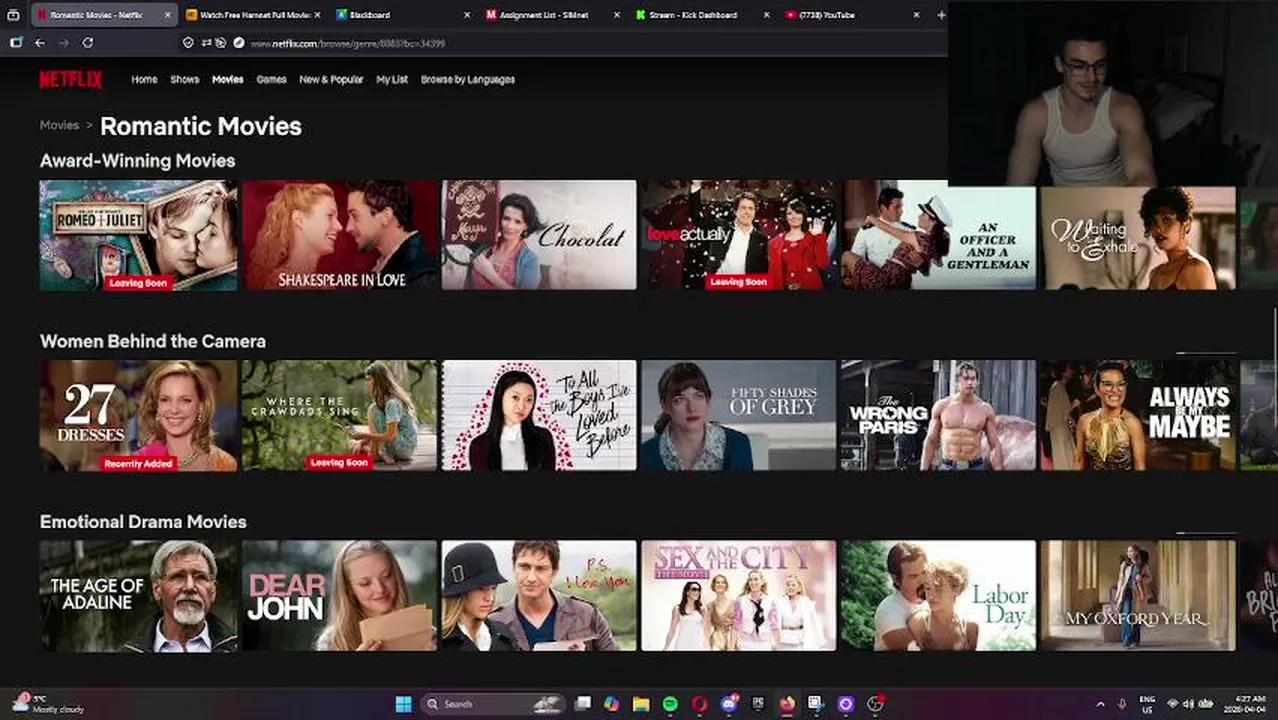Image resolution: width=1278 pixels, height=720 pixels.
Task: Click the ENG US language indicator
Action: (1147, 704)
